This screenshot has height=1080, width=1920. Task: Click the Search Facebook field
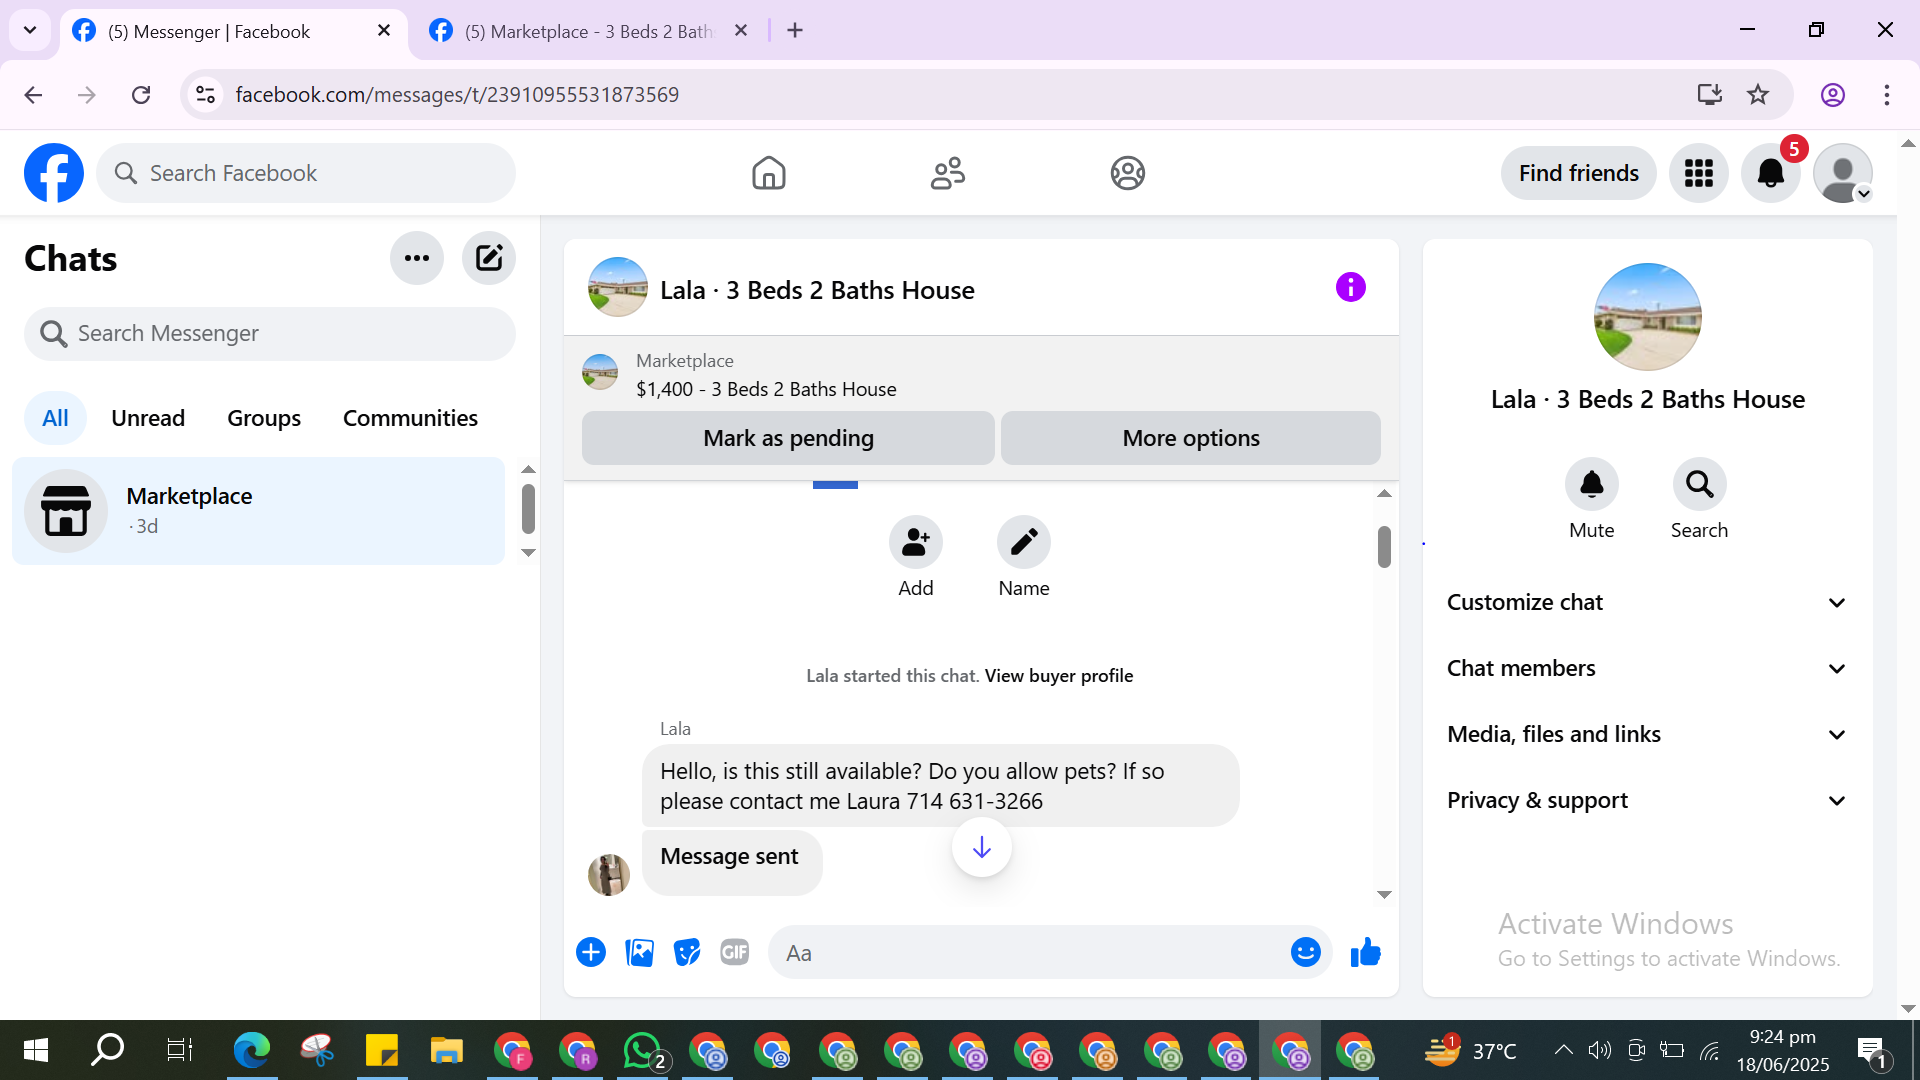[x=306, y=173]
